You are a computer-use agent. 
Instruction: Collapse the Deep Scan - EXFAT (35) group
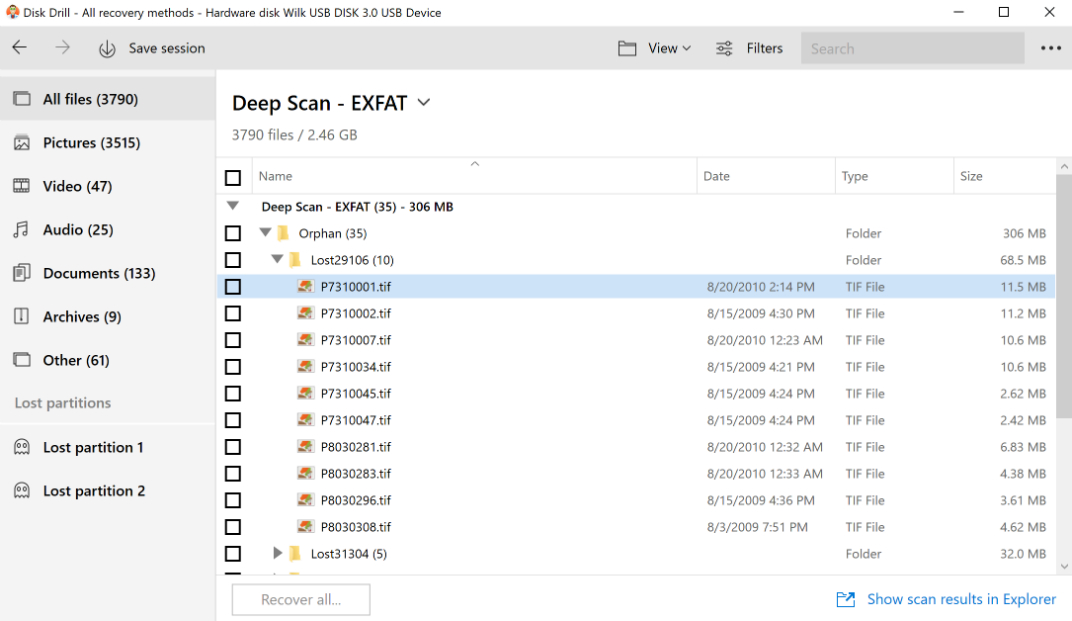[x=233, y=205]
